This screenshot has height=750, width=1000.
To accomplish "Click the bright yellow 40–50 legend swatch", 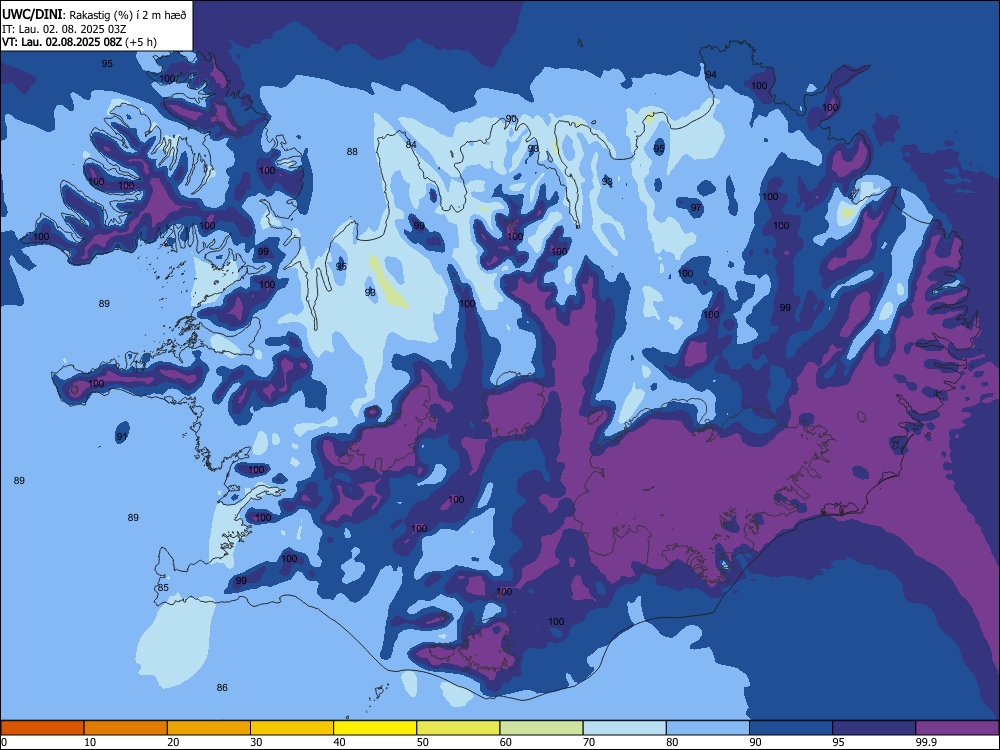I will pyautogui.click(x=375, y=728).
